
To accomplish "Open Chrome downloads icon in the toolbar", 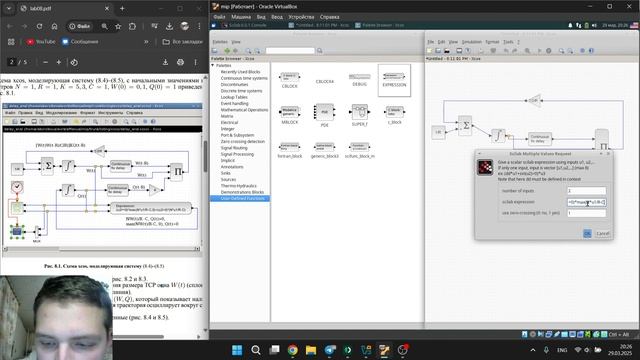I will 169,26.
